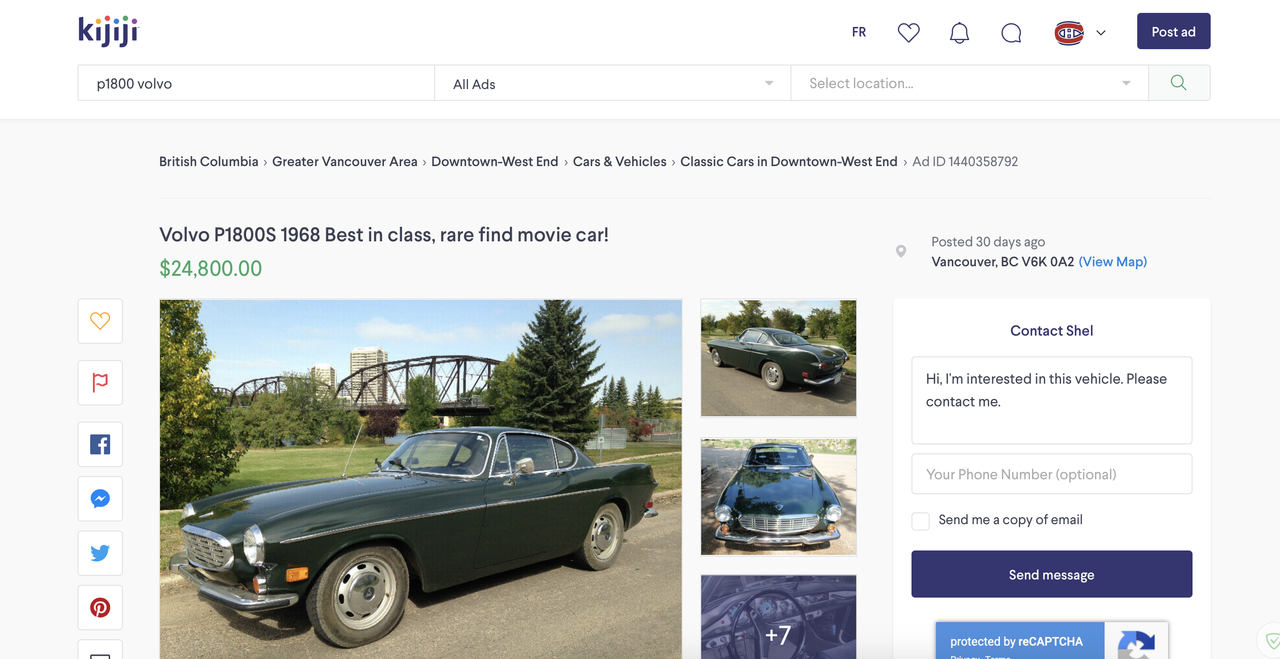The height and width of the screenshot is (659, 1280).
Task: Click the reCAPTCHA badge
Action: (x=1051, y=640)
